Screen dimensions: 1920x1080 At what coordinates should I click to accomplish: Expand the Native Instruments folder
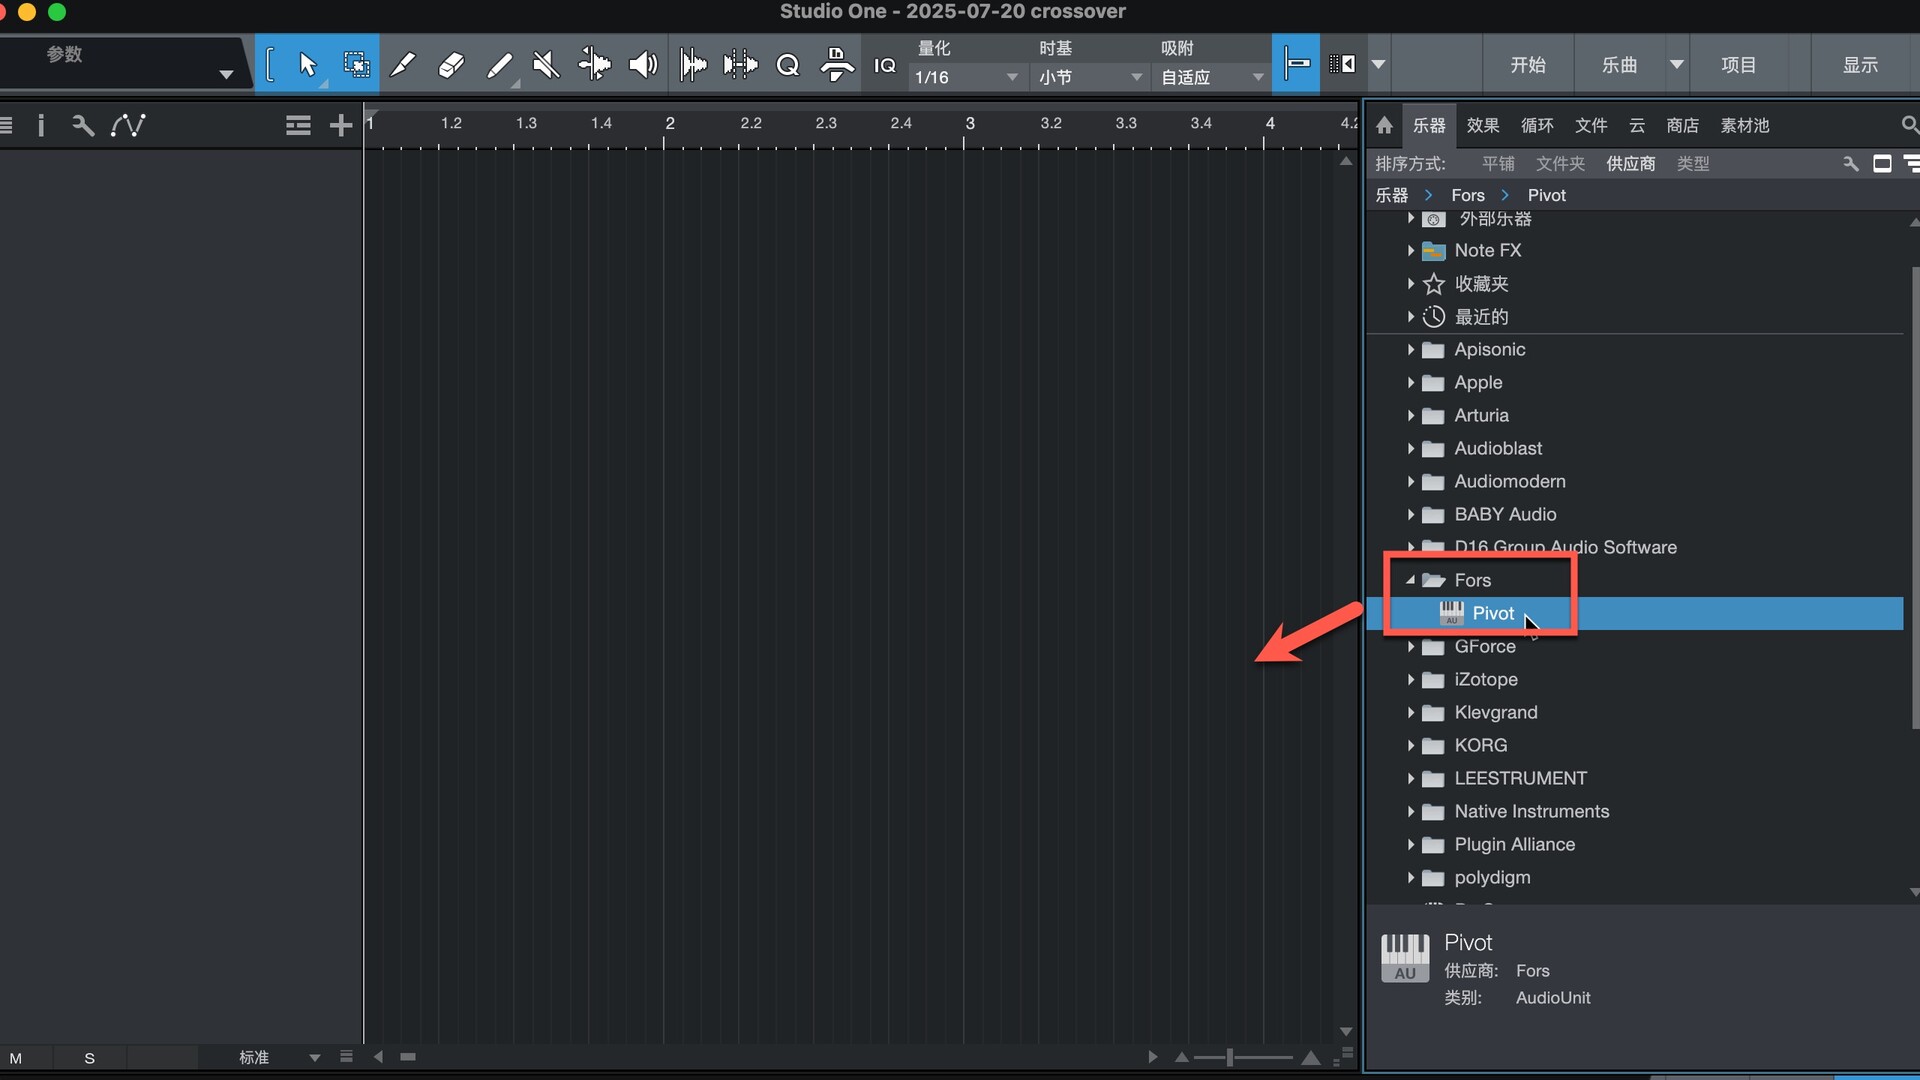tap(1411, 811)
